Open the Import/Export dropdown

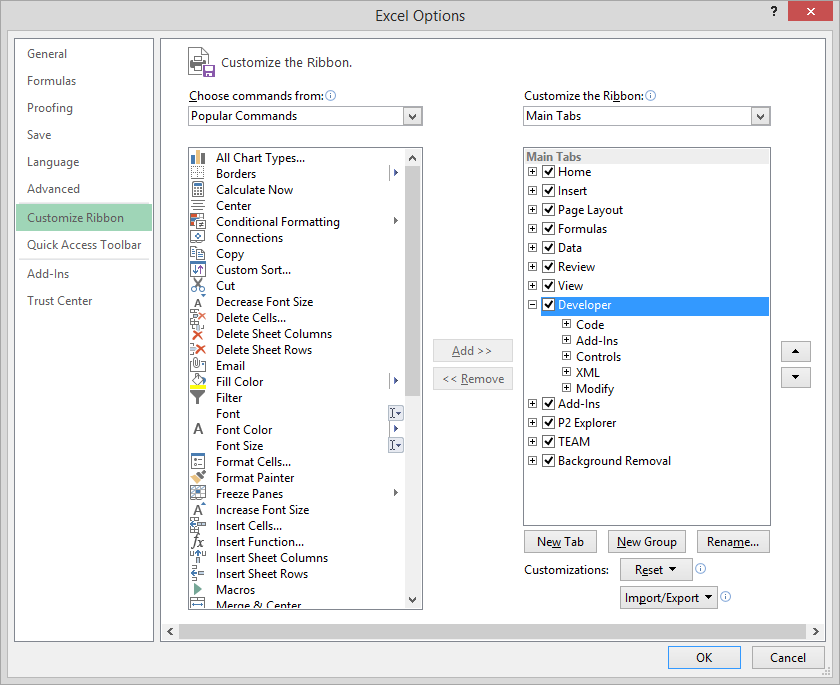[x=669, y=598]
